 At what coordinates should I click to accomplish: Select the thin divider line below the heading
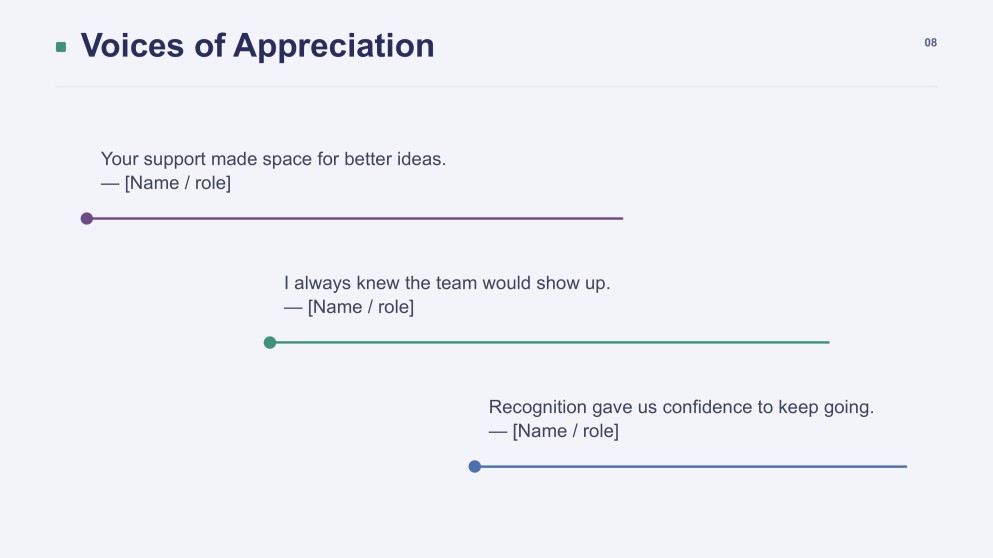pyautogui.click(x=496, y=87)
